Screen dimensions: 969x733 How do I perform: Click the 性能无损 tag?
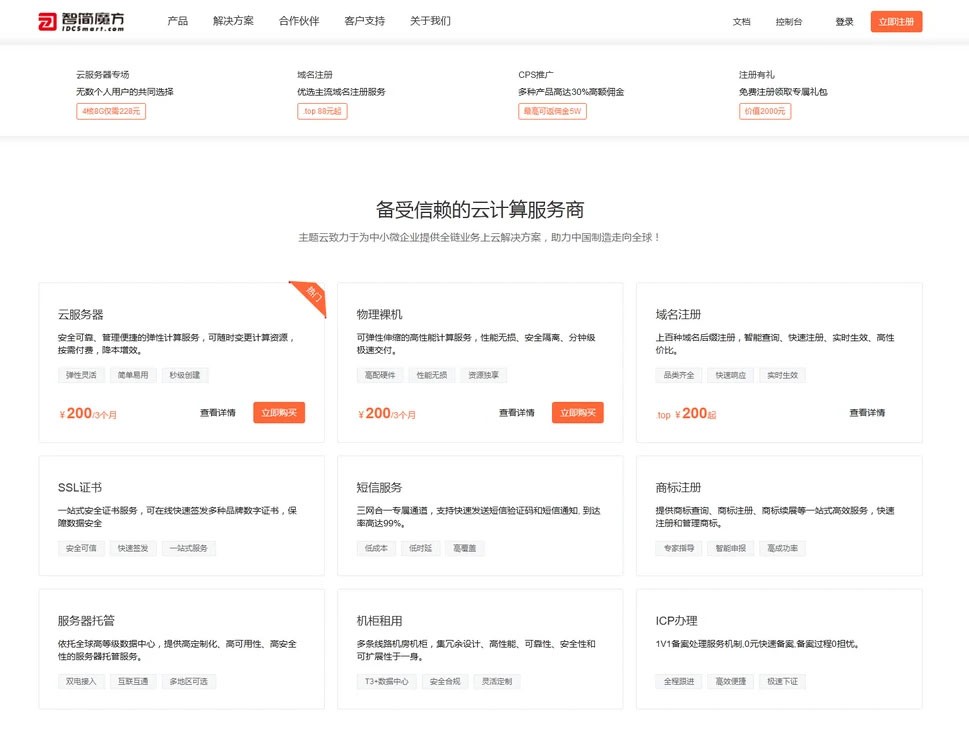pos(432,375)
